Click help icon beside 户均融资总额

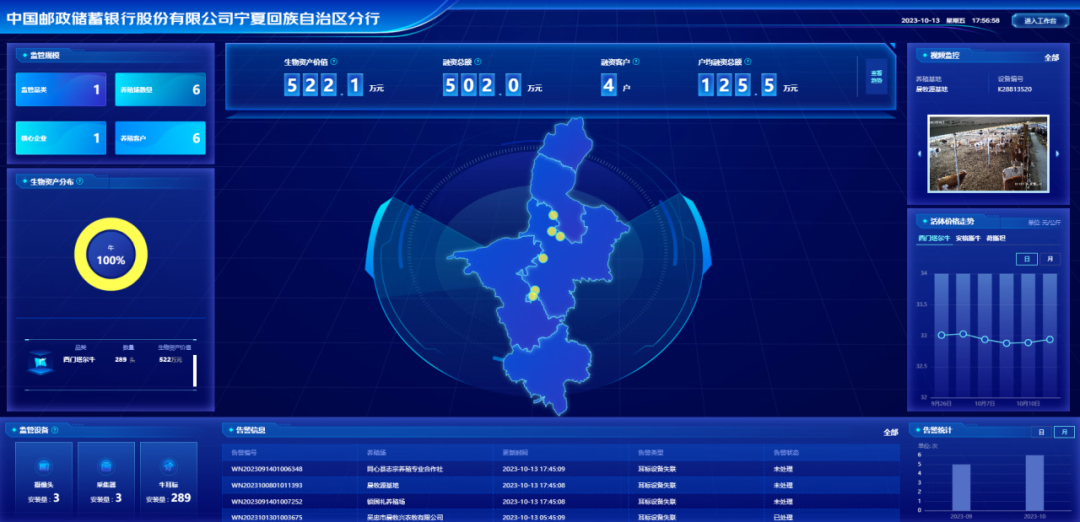pos(748,61)
